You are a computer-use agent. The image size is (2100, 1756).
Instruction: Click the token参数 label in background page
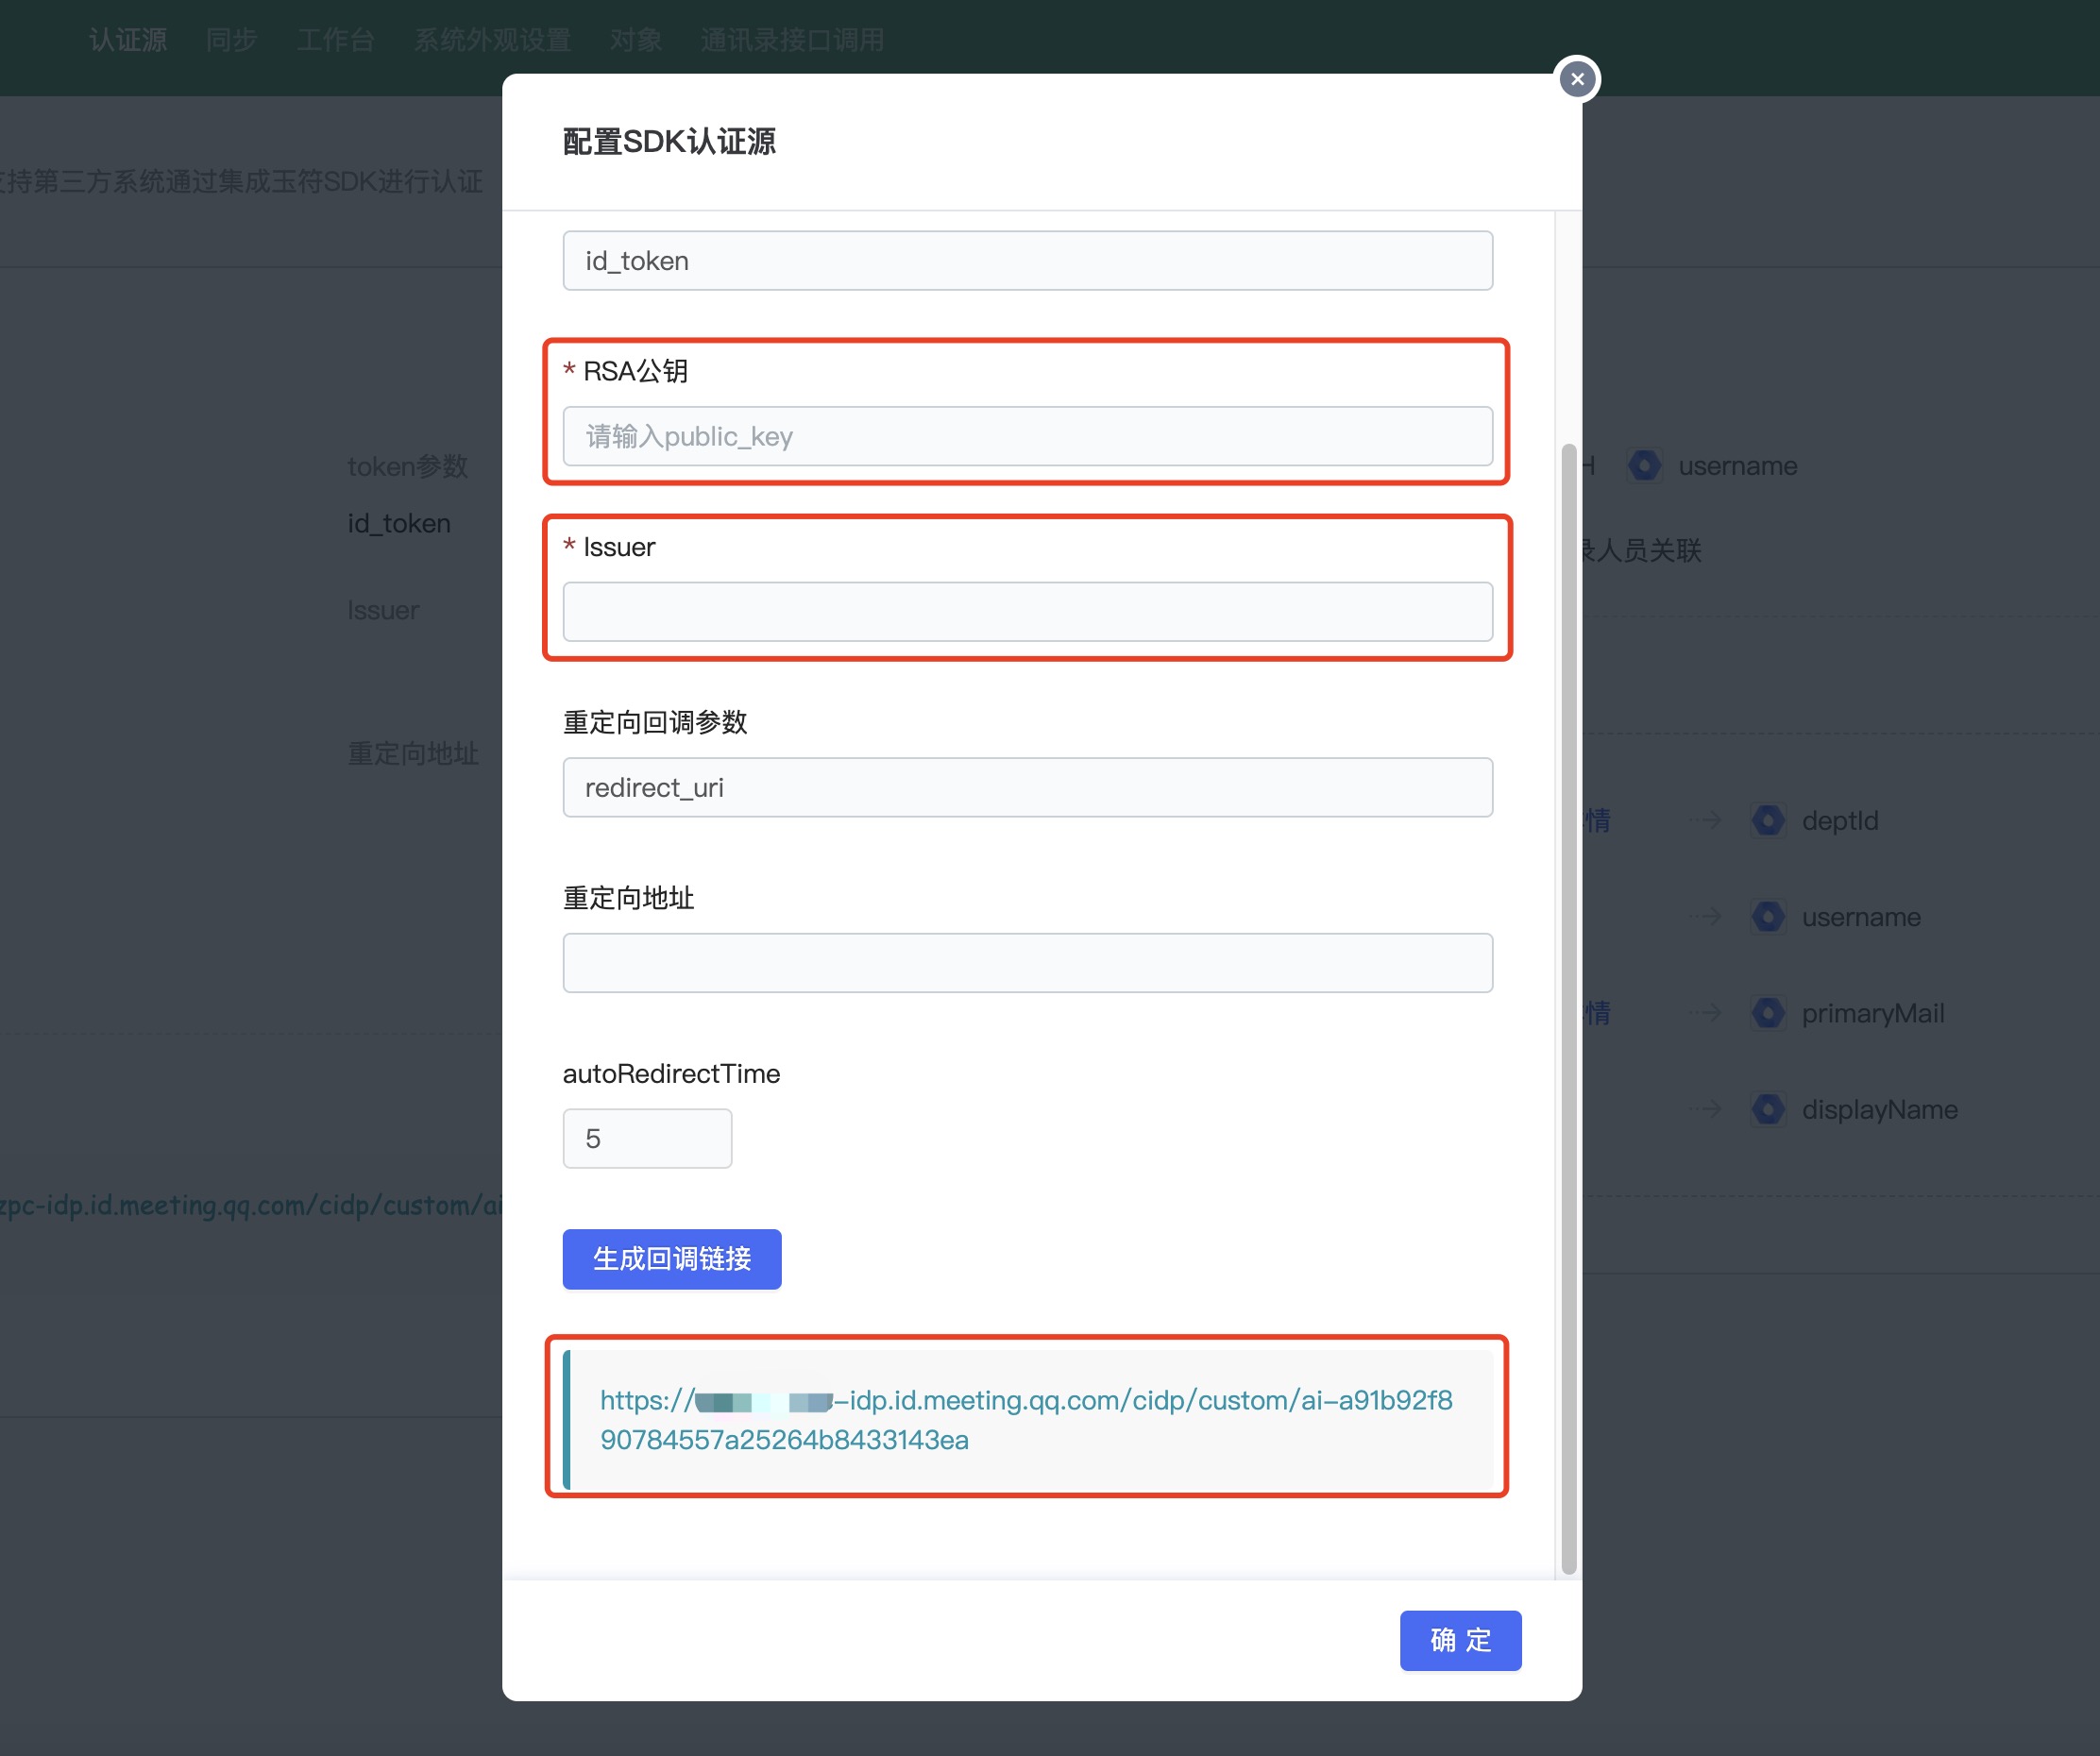coord(408,466)
